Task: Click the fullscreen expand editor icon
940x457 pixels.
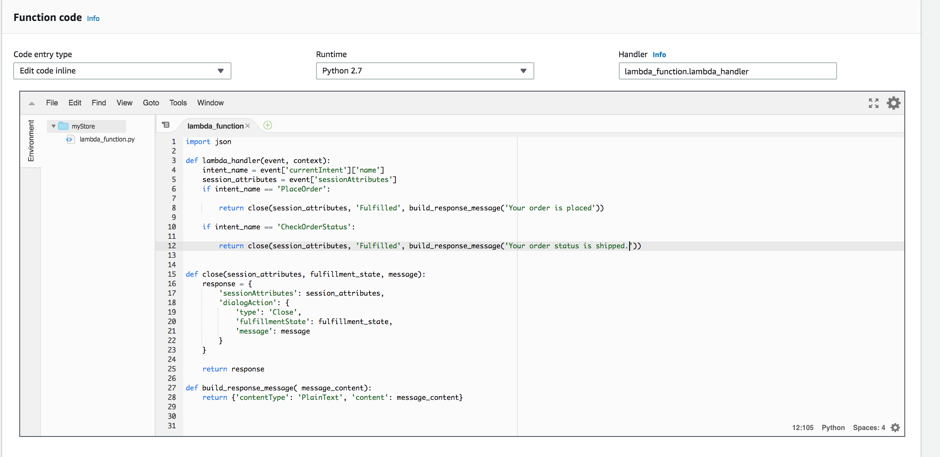Action: 873,103
